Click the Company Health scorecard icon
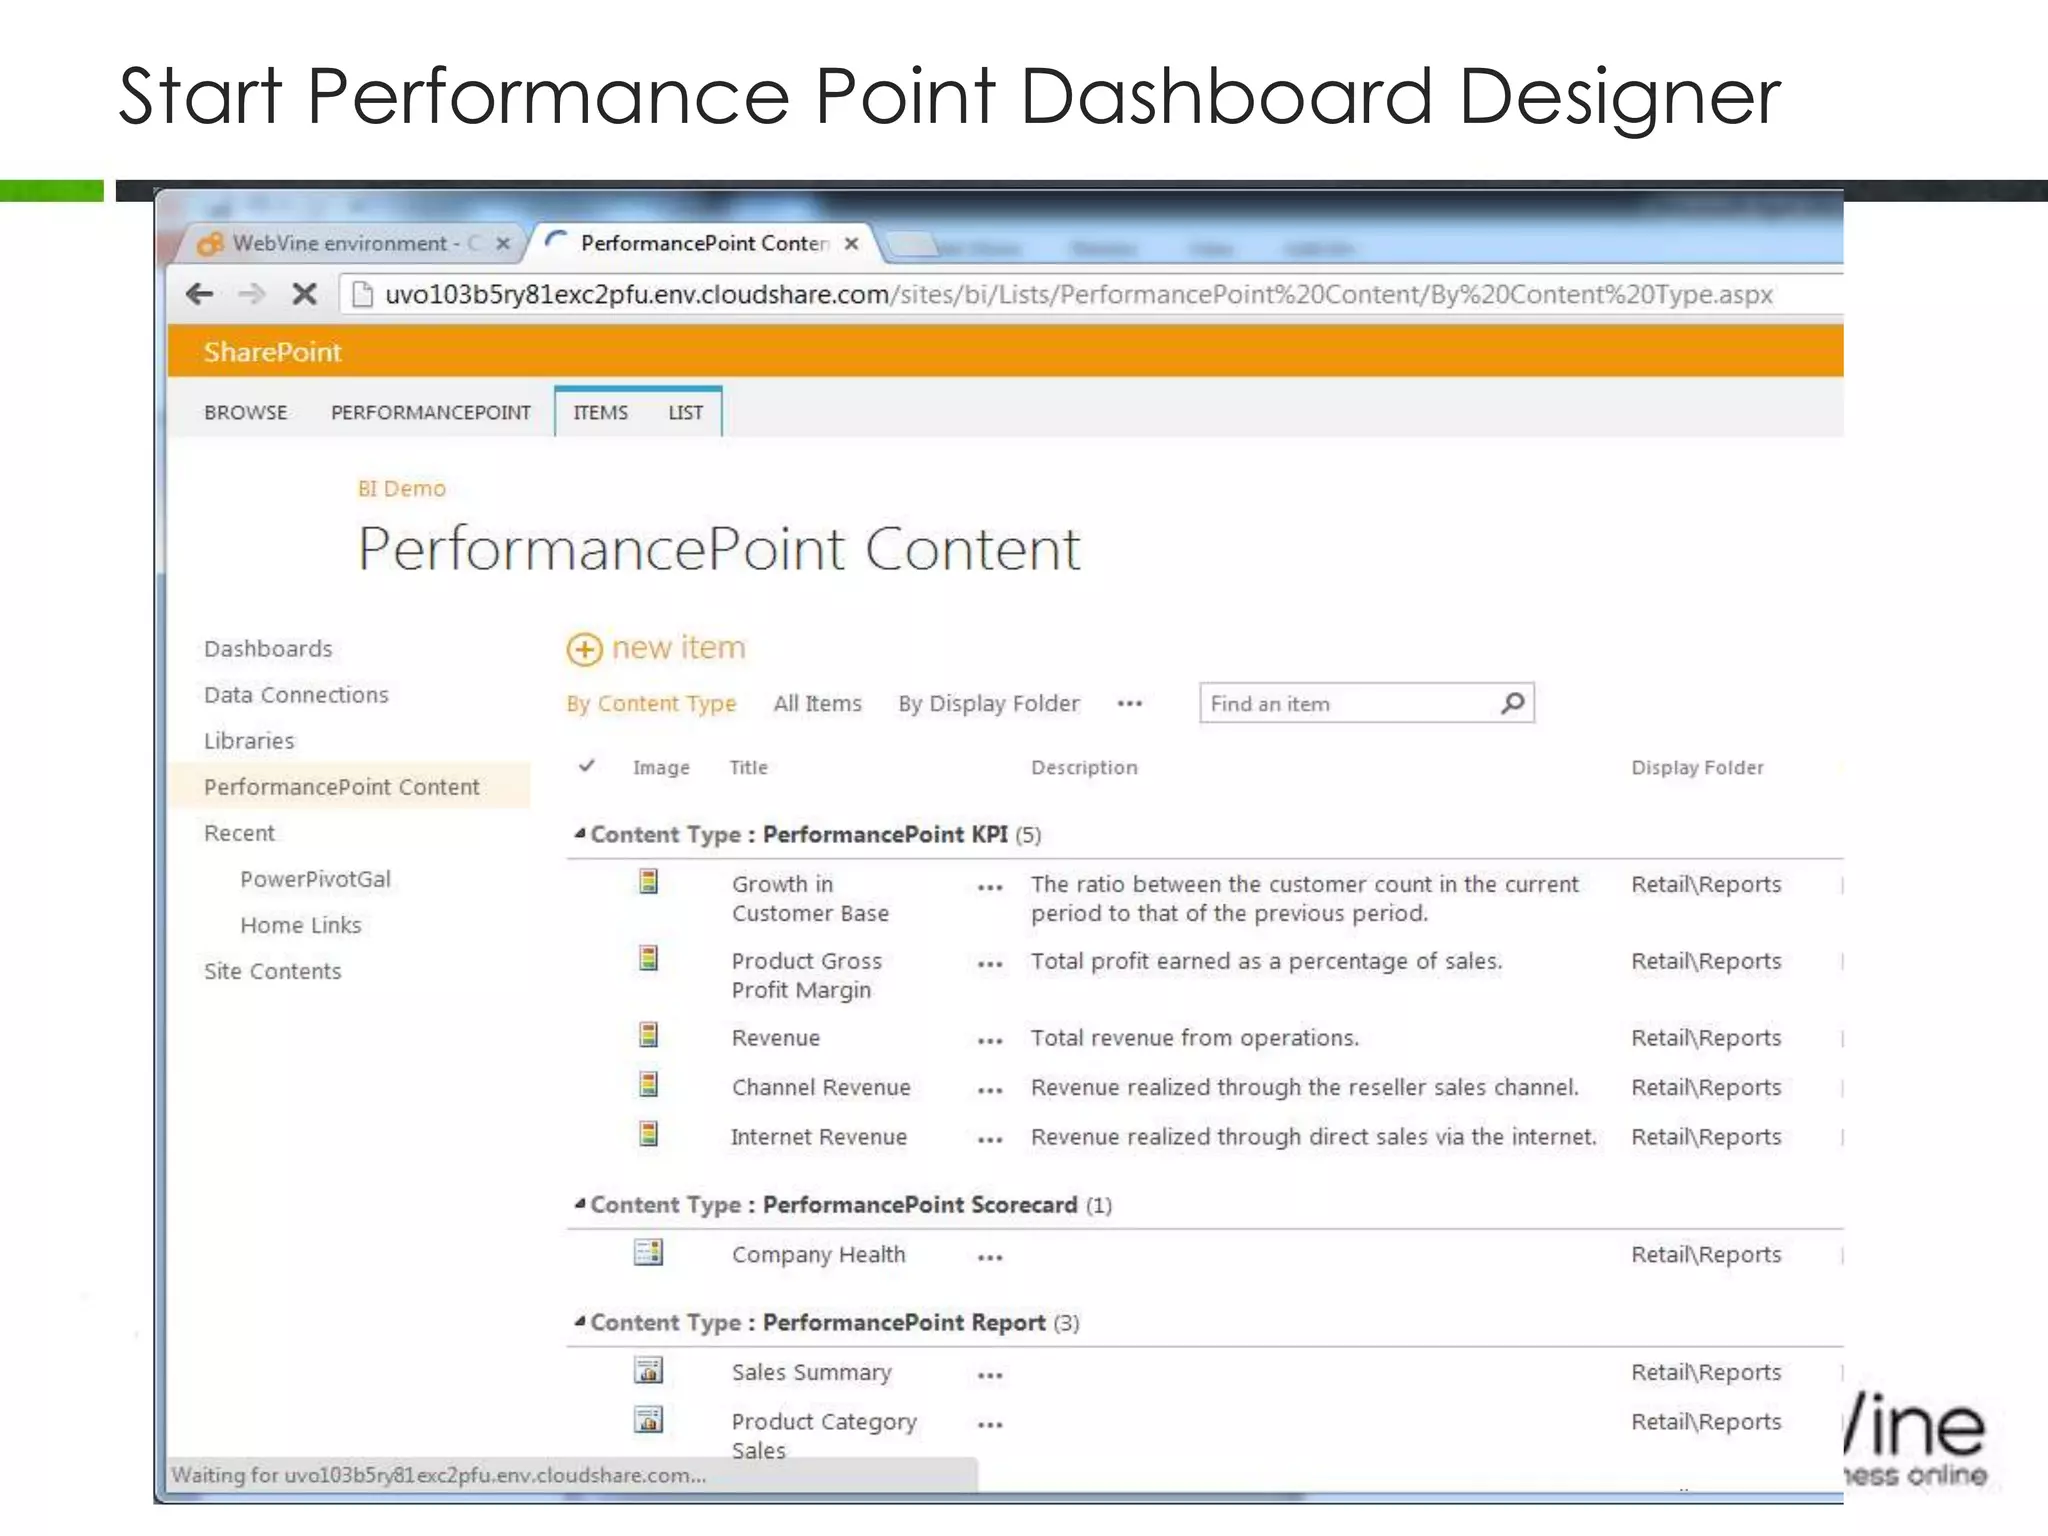Image resolution: width=2048 pixels, height=1536 pixels. tap(649, 1252)
